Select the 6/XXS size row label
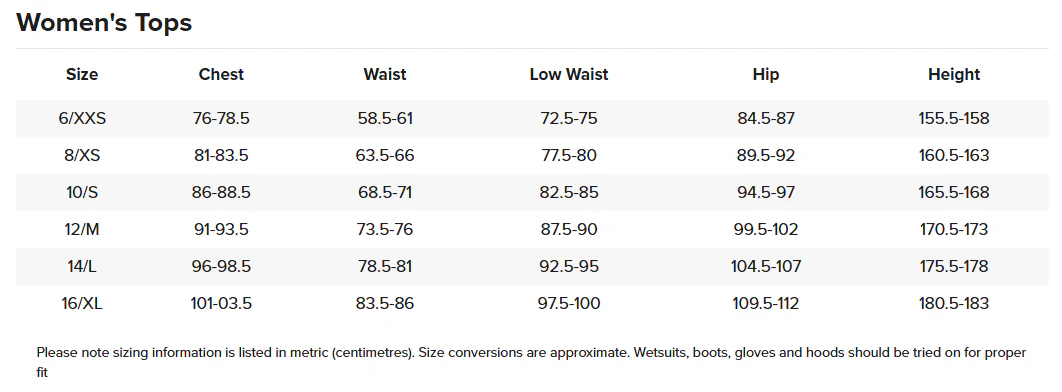Image resolution: width=1062 pixels, height=392 pixels. click(82, 118)
